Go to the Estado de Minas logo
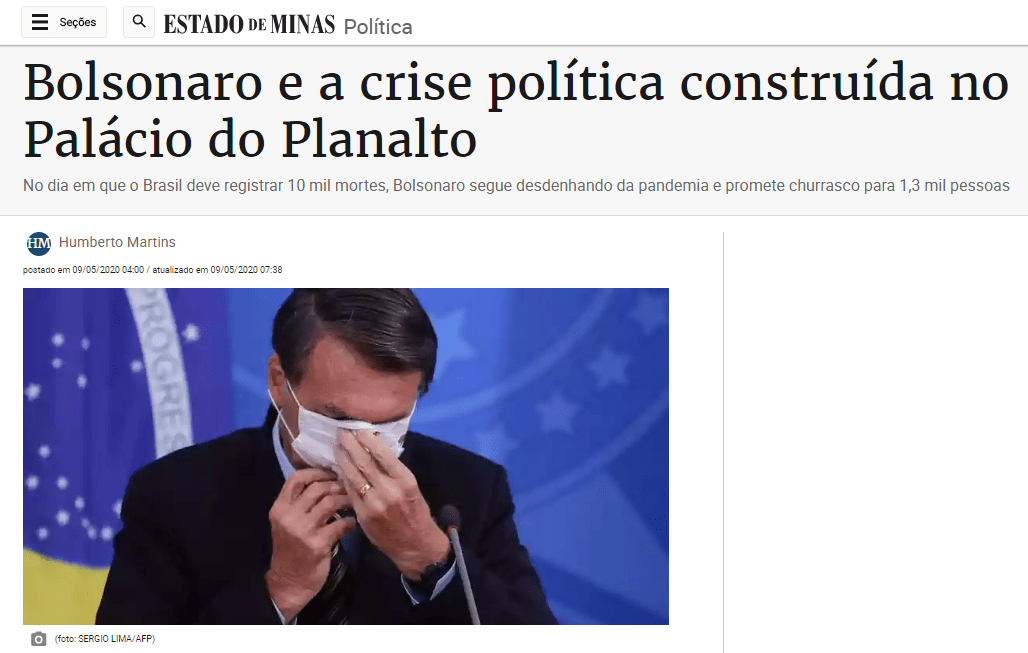Viewport: 1028px width, 653px height. pos(249,24)
